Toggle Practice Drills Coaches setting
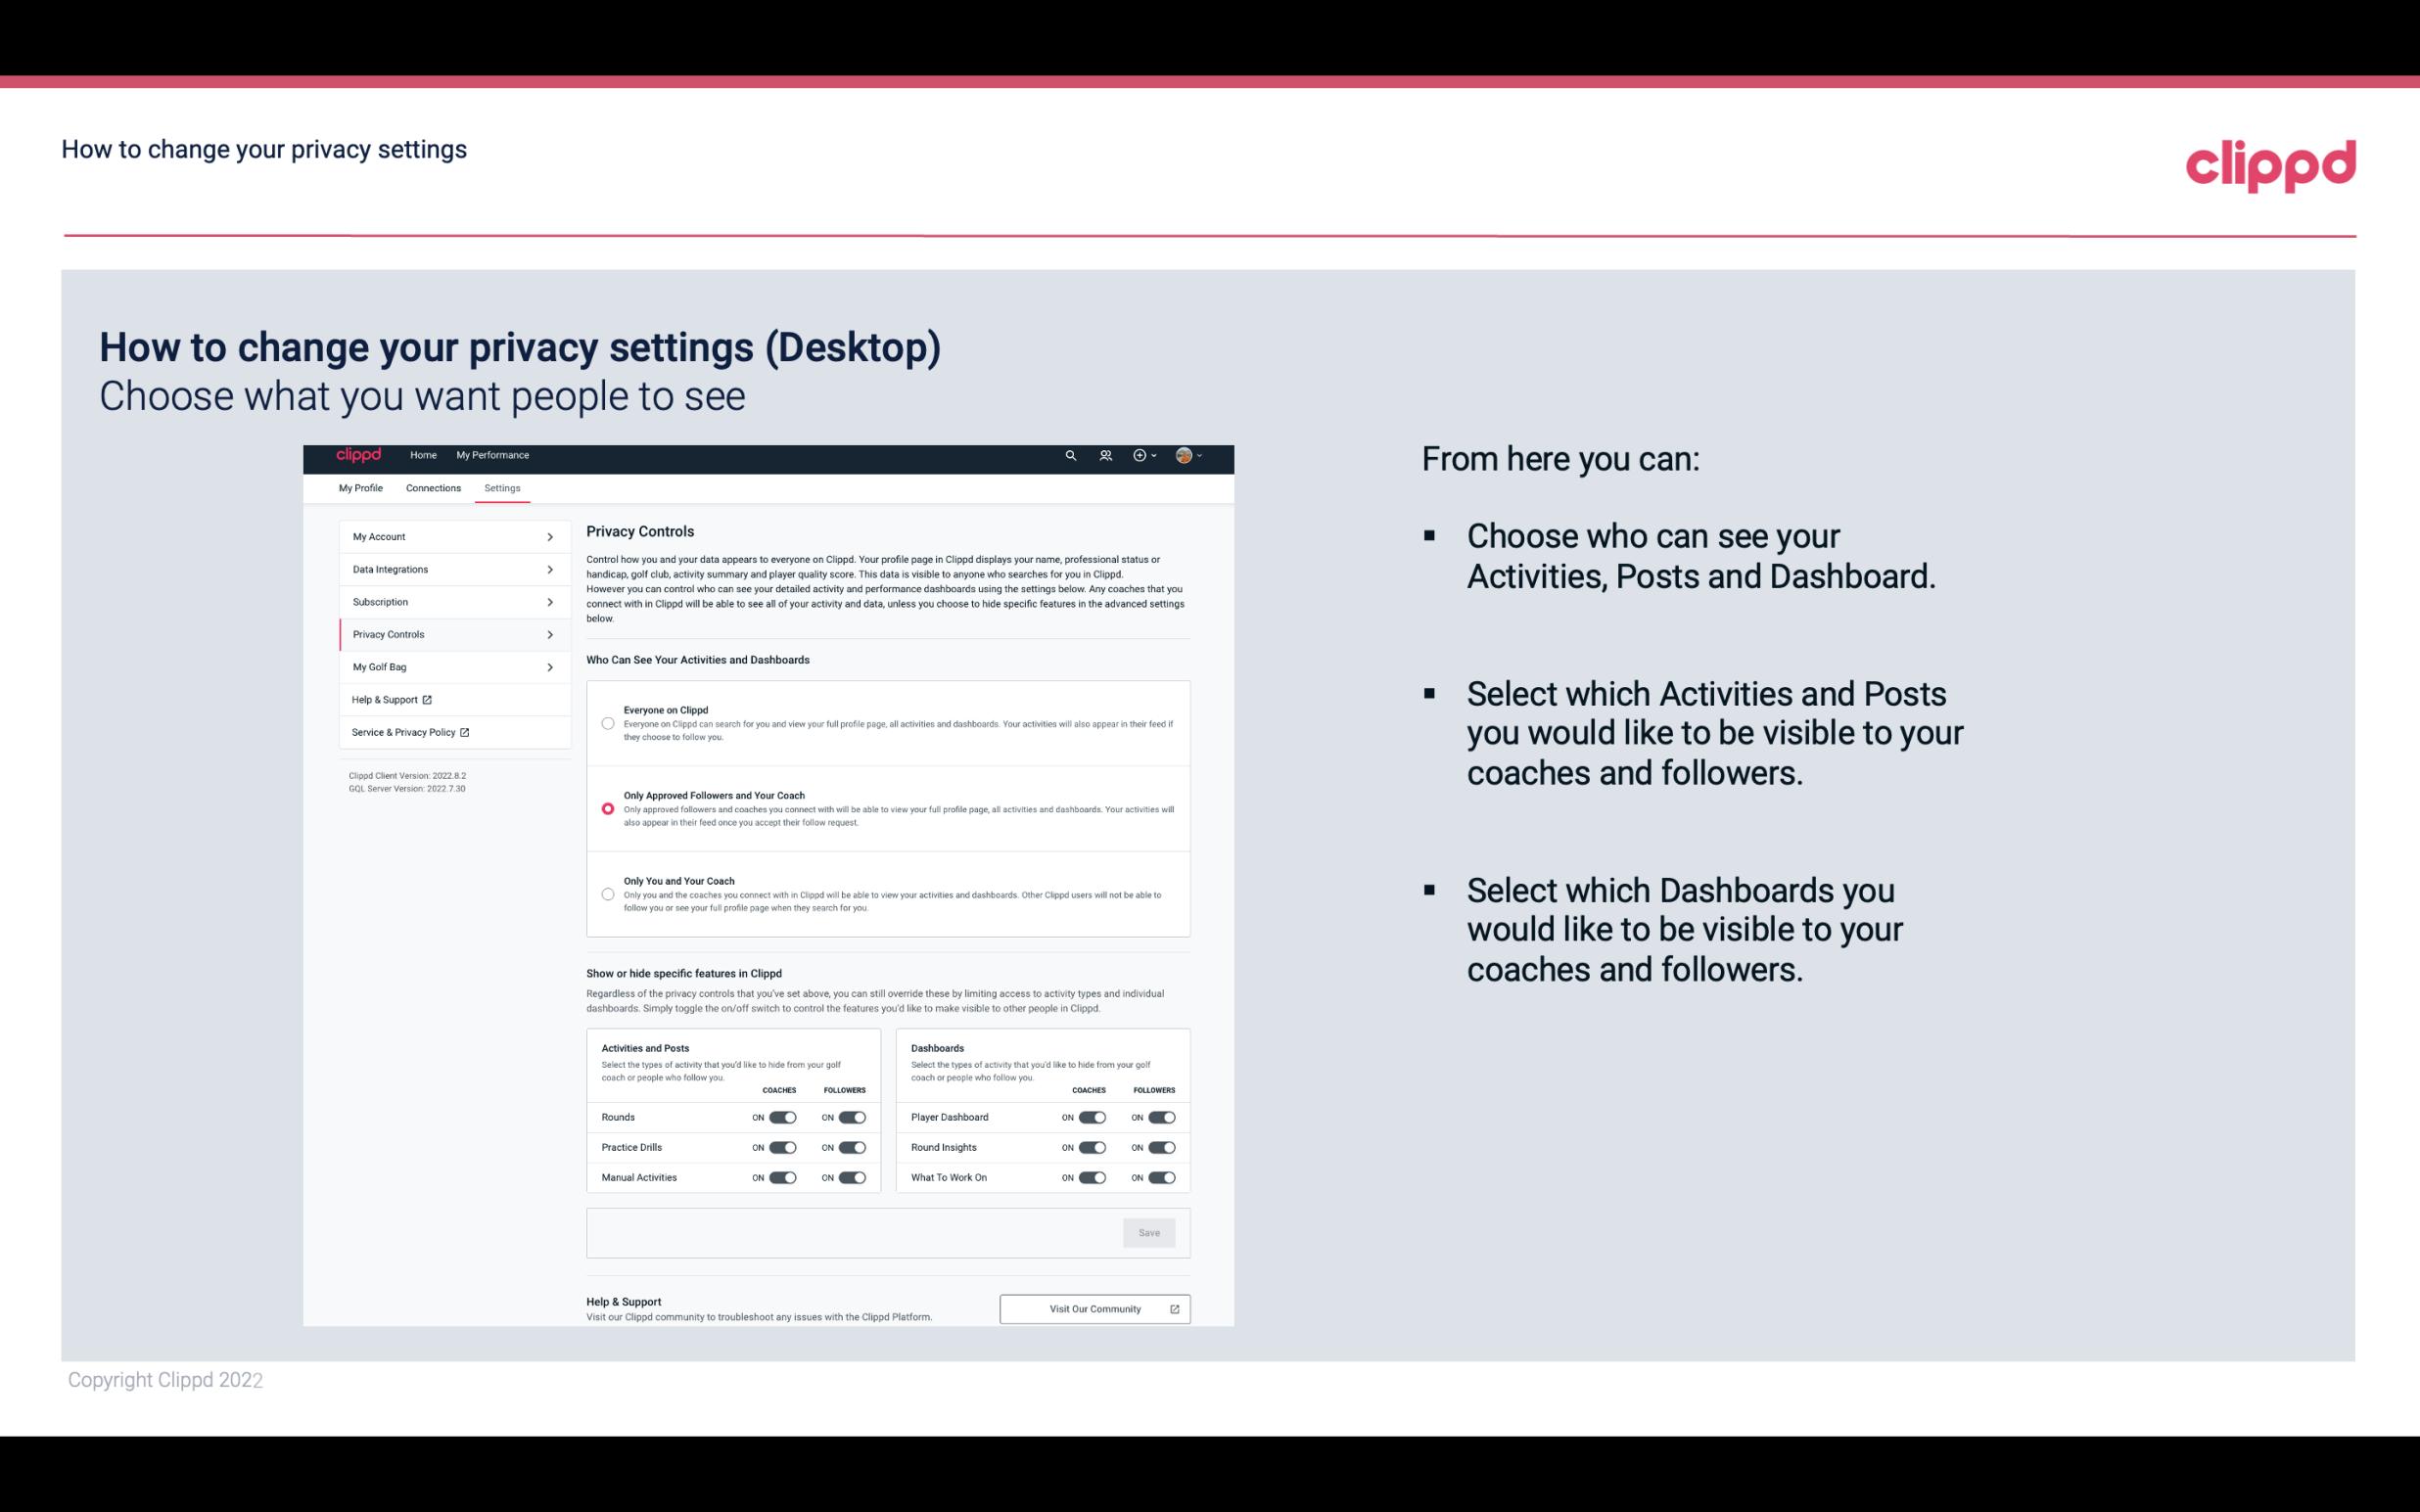 (779, 1148)
